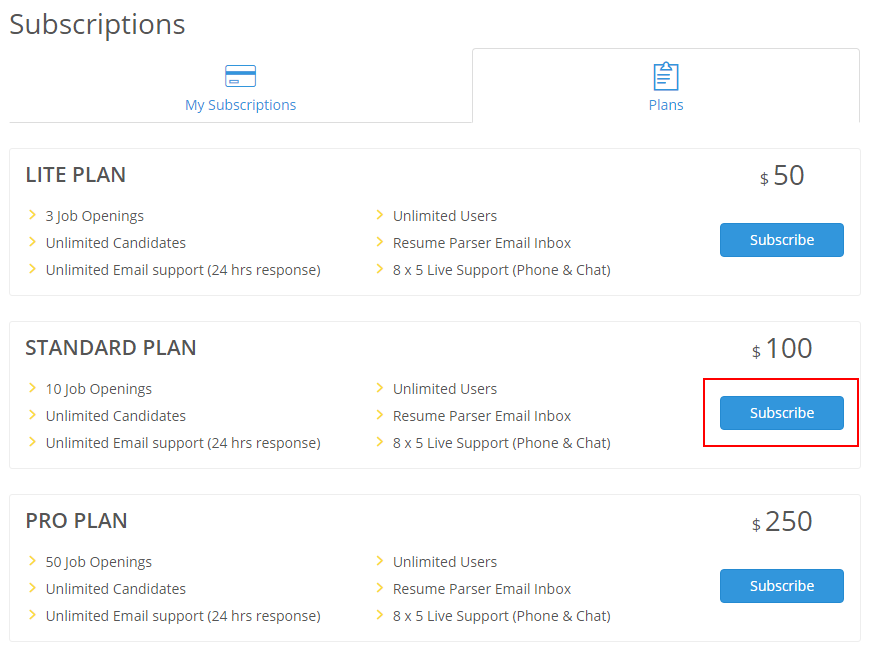Click chevron beside 10 Job Openings

[x=32, y=388]
